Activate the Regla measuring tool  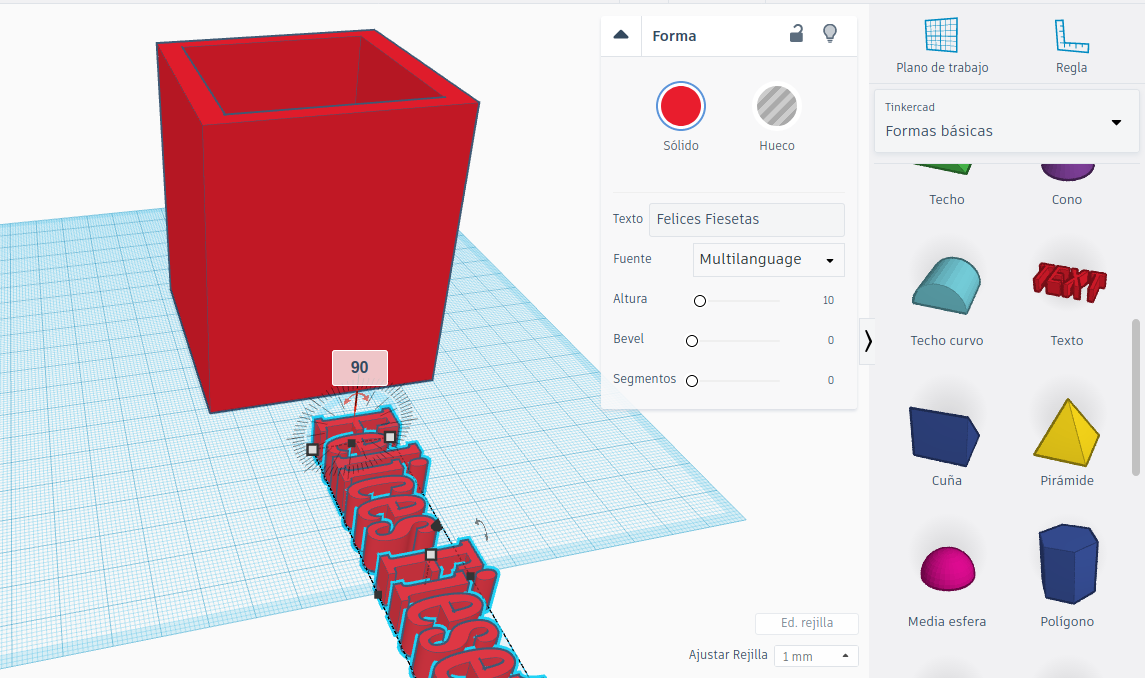pos(1071,40)
